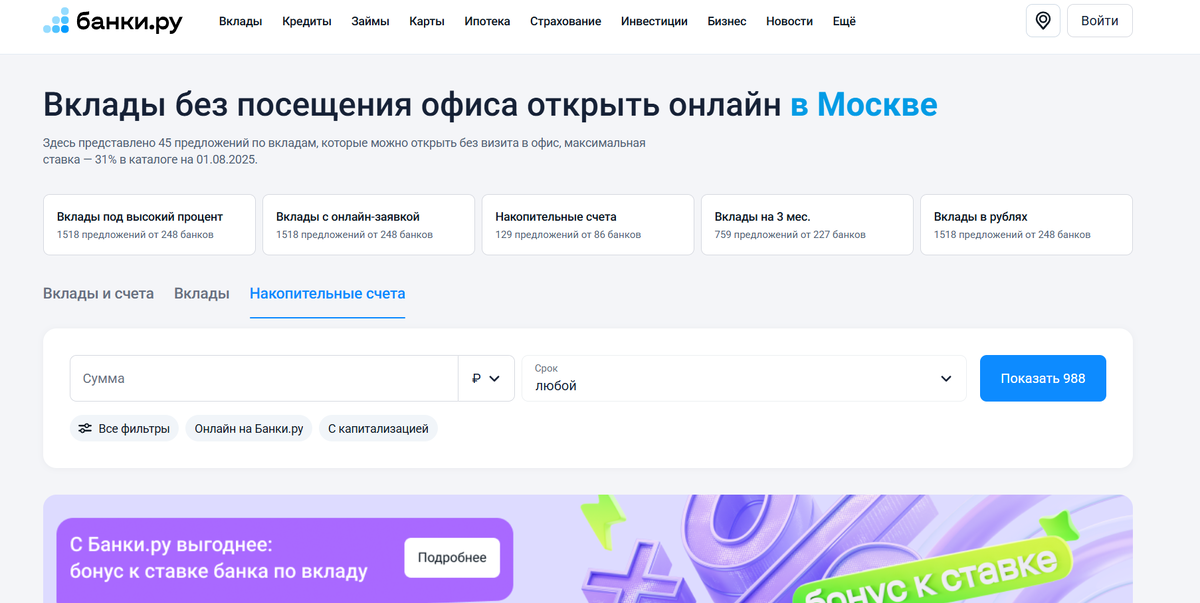Toggle 'Онлайн на Банки.ру' filter chip
Screen dimensions: 1200x603
pos(249,428)
